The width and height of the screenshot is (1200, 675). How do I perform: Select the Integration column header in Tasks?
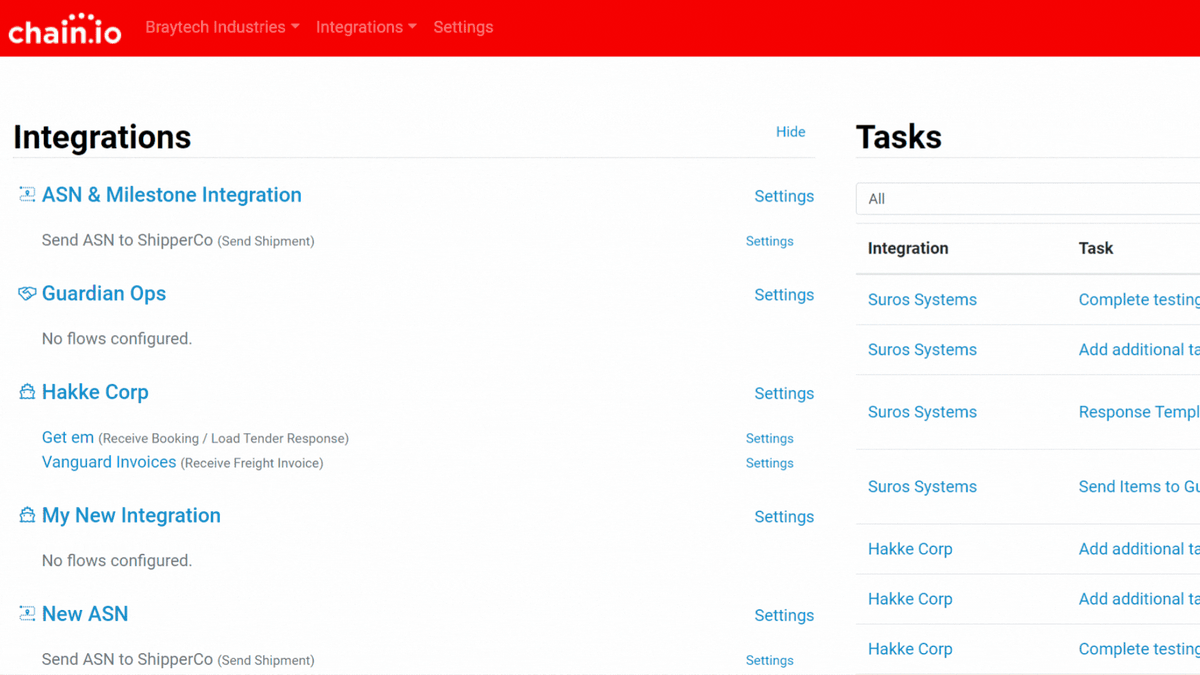coord(908,248)
